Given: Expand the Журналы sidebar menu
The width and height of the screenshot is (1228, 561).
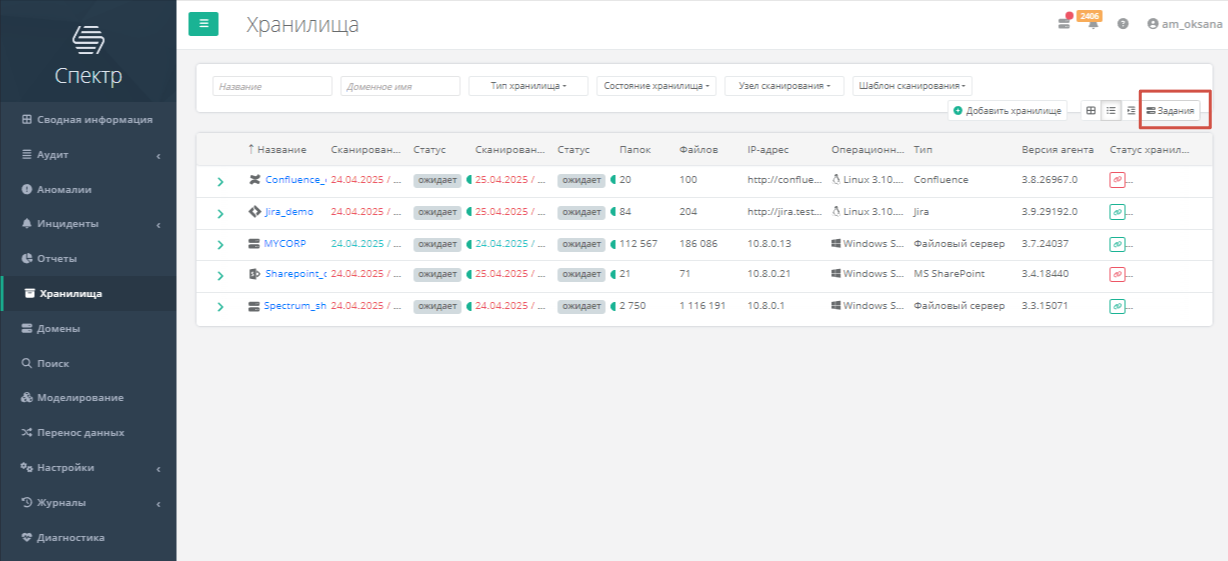Looking at the screenshot, I should (x=88, y=502).
